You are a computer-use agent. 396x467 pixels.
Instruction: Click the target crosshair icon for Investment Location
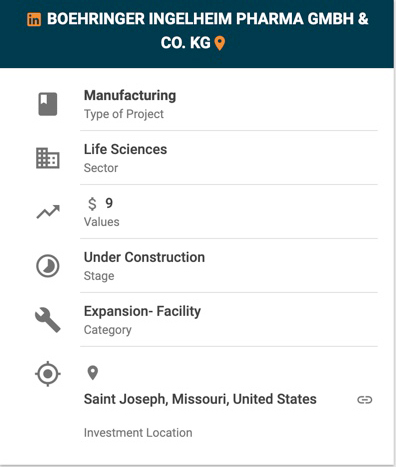48,374
